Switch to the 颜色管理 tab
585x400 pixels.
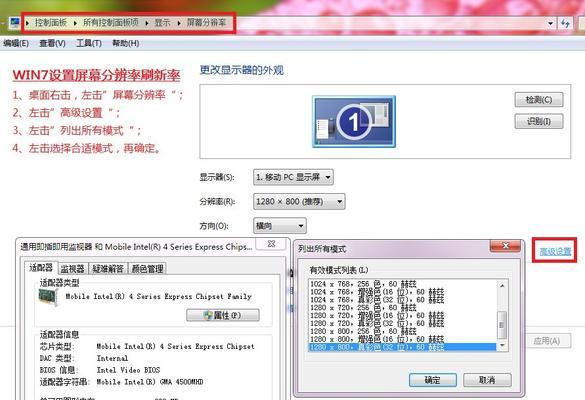147,269
